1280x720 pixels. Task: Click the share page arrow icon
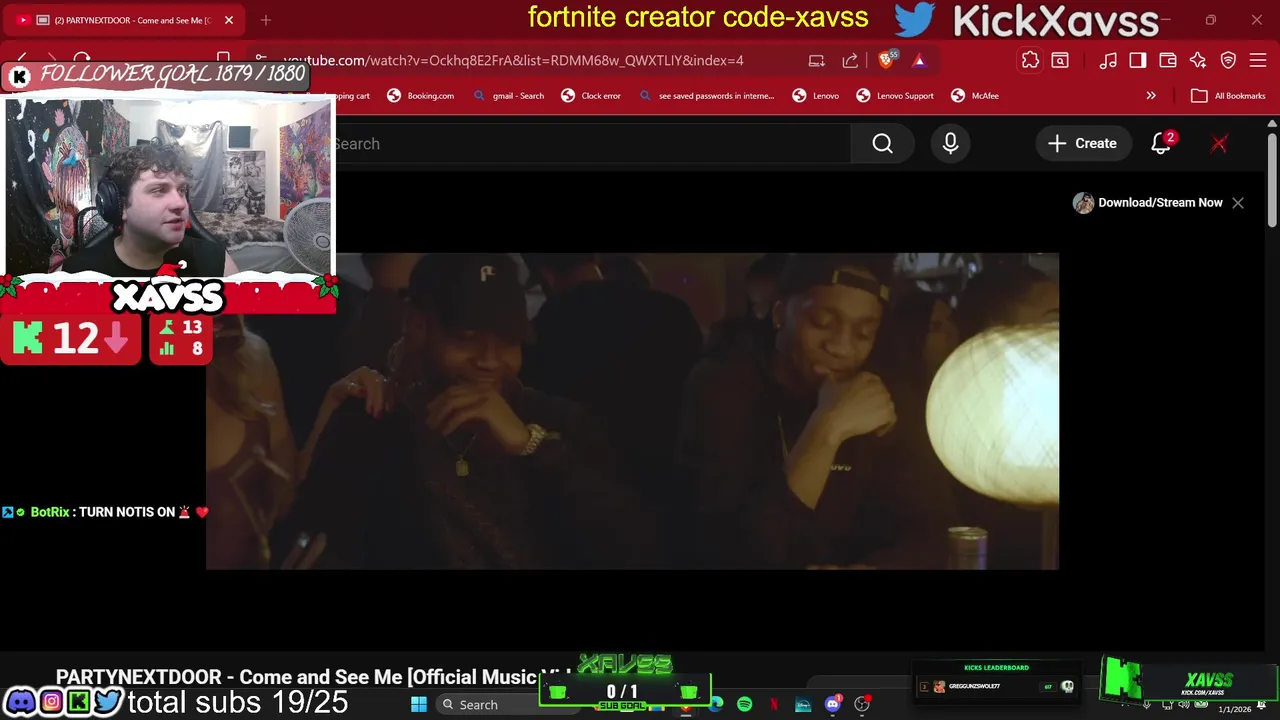click(850, 61)
